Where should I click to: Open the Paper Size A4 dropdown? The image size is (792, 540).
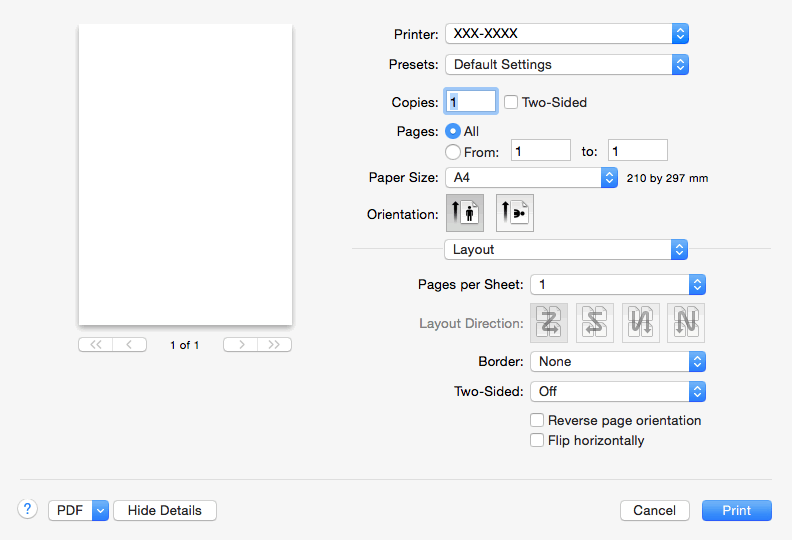click(531, 178)
